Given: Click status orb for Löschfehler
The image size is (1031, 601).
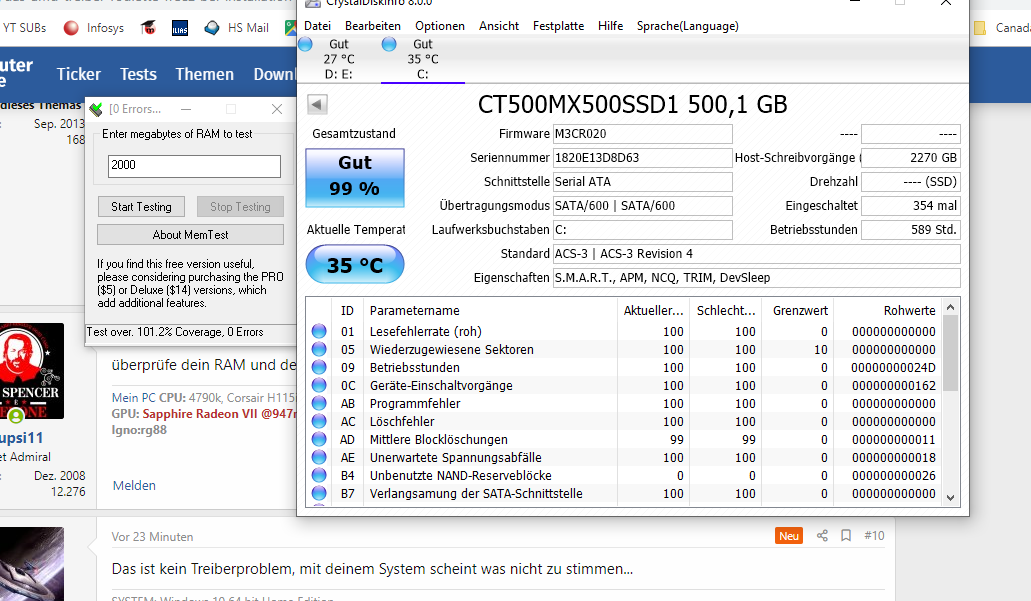Looking at the screenshot, I should pos(319,421).
